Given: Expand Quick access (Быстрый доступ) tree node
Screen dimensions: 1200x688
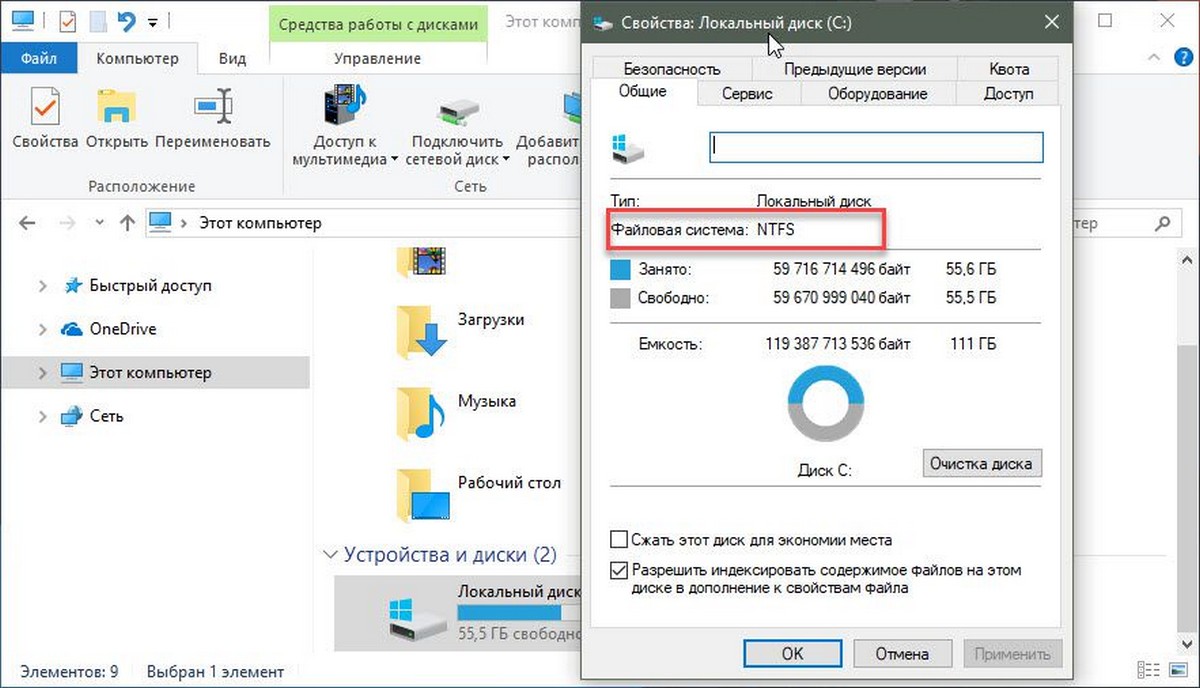Looking at the screenshot, I should (x=42, y=286).
